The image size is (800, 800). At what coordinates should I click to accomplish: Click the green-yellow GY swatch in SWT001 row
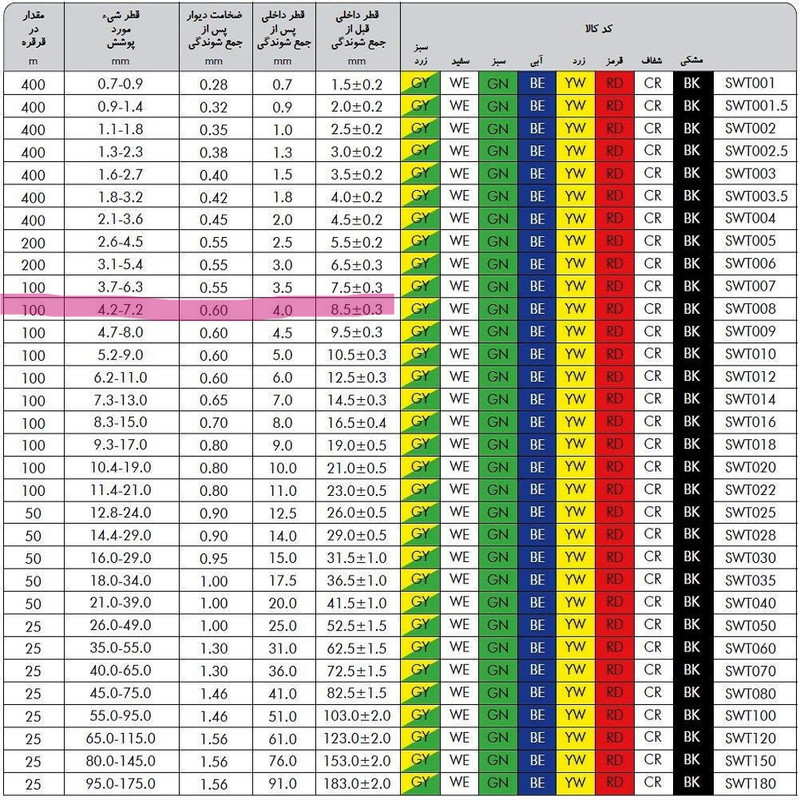coord(419,84)
